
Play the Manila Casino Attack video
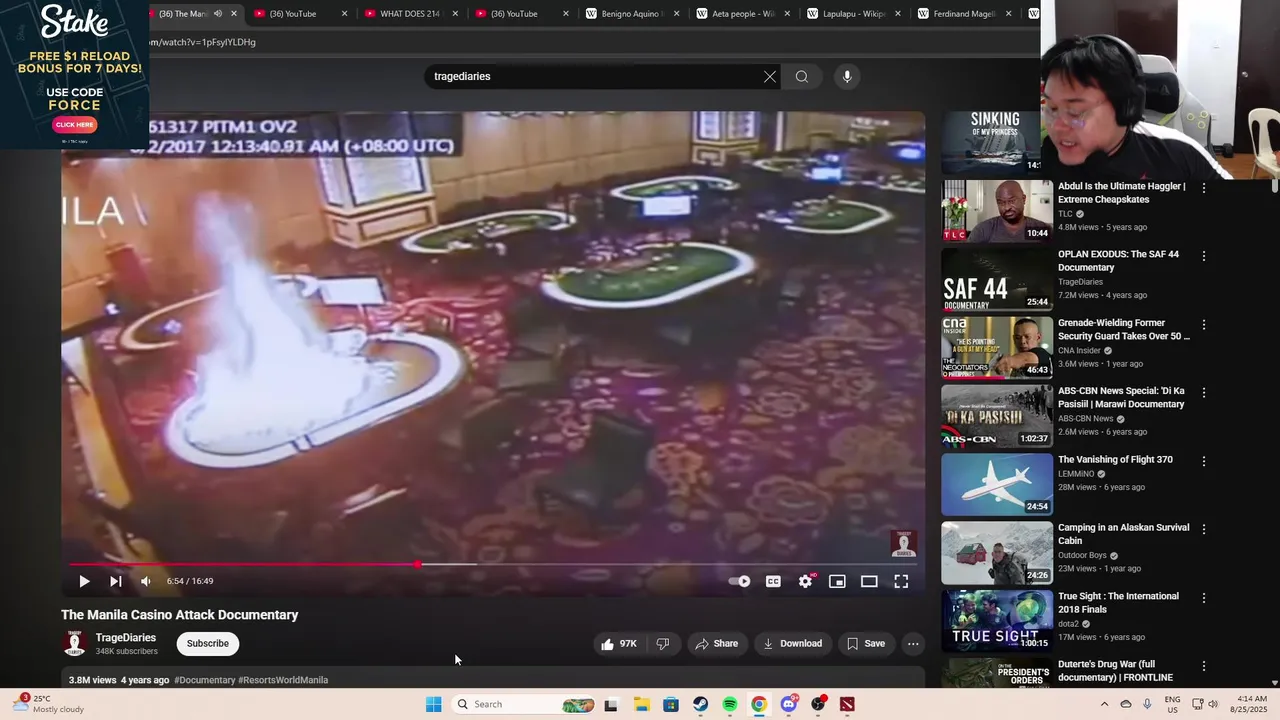(84, 581)
